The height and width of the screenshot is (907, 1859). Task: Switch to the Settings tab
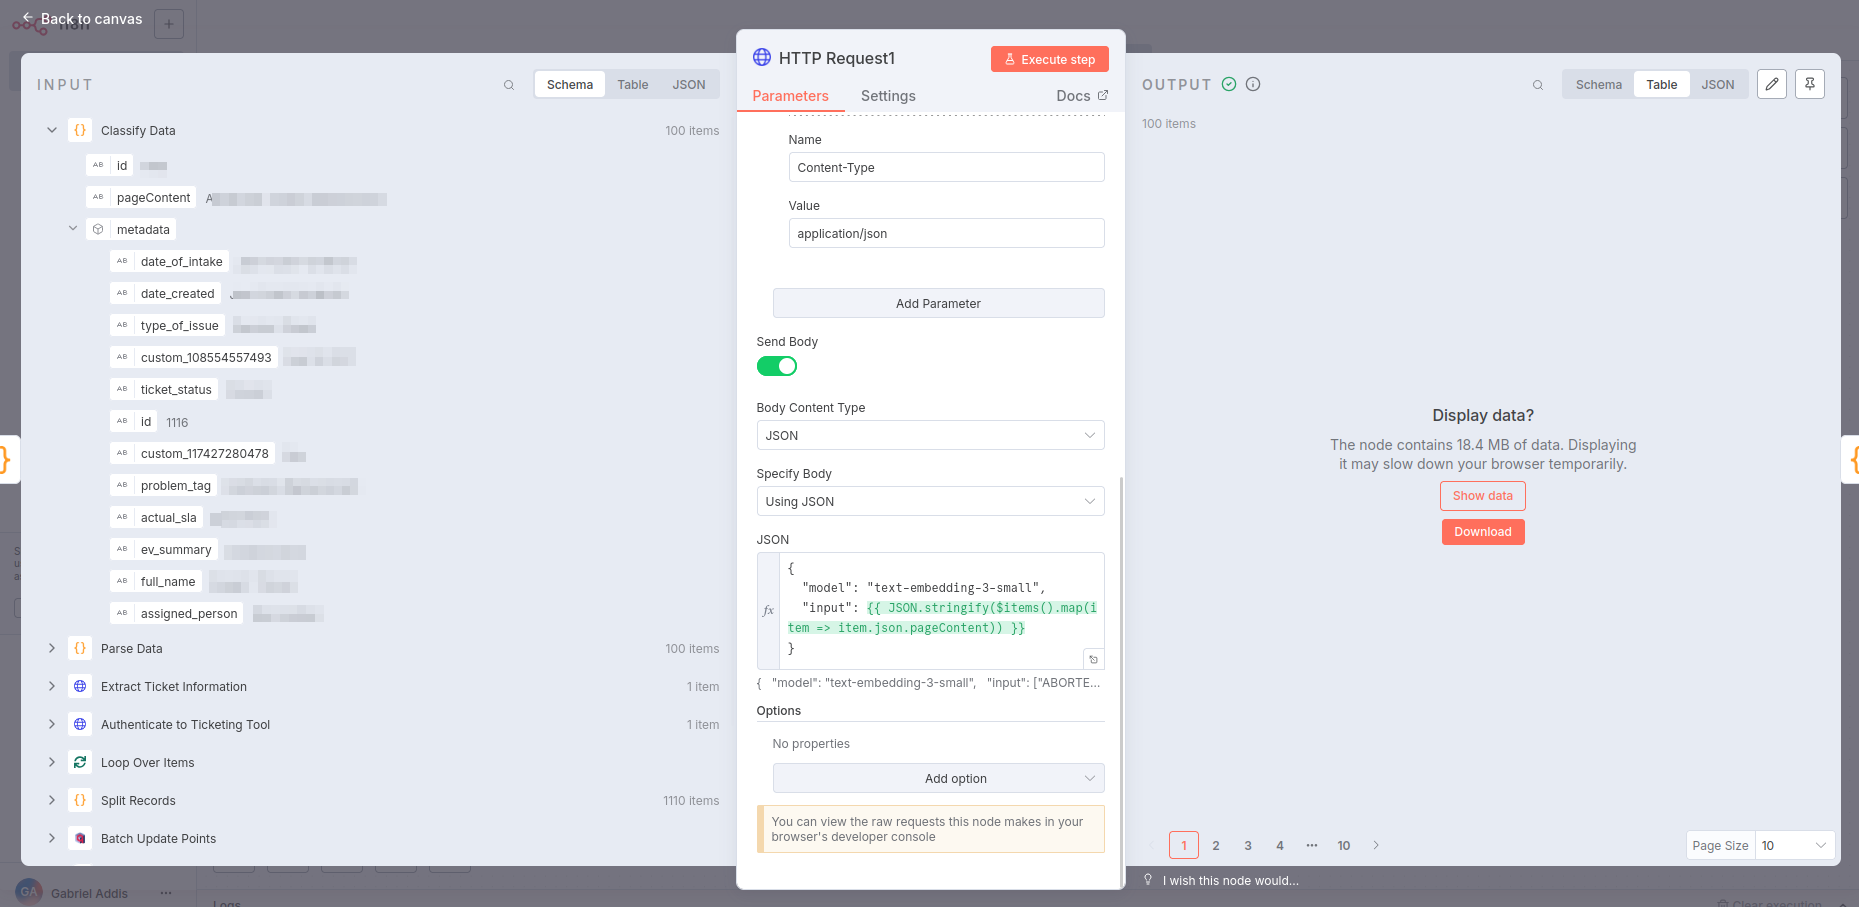coord(888,96)
